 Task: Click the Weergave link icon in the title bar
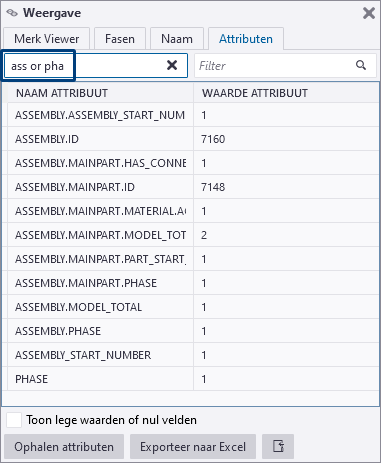[x=12, y=13]
